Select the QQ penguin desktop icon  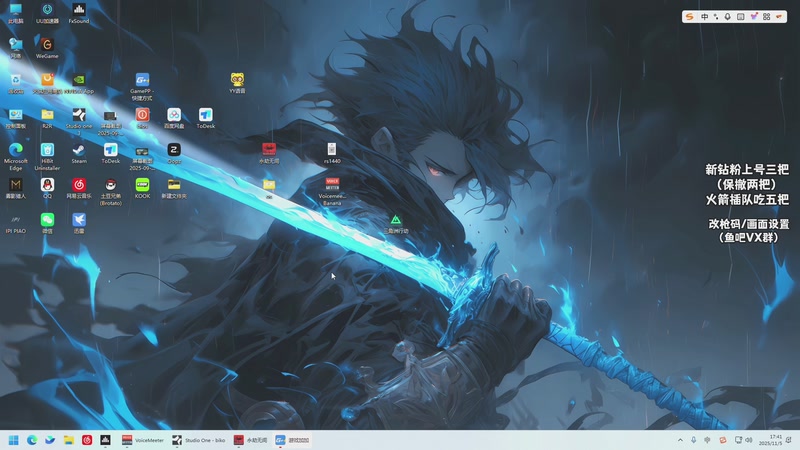pyautogui.click(x=47, y=188)
